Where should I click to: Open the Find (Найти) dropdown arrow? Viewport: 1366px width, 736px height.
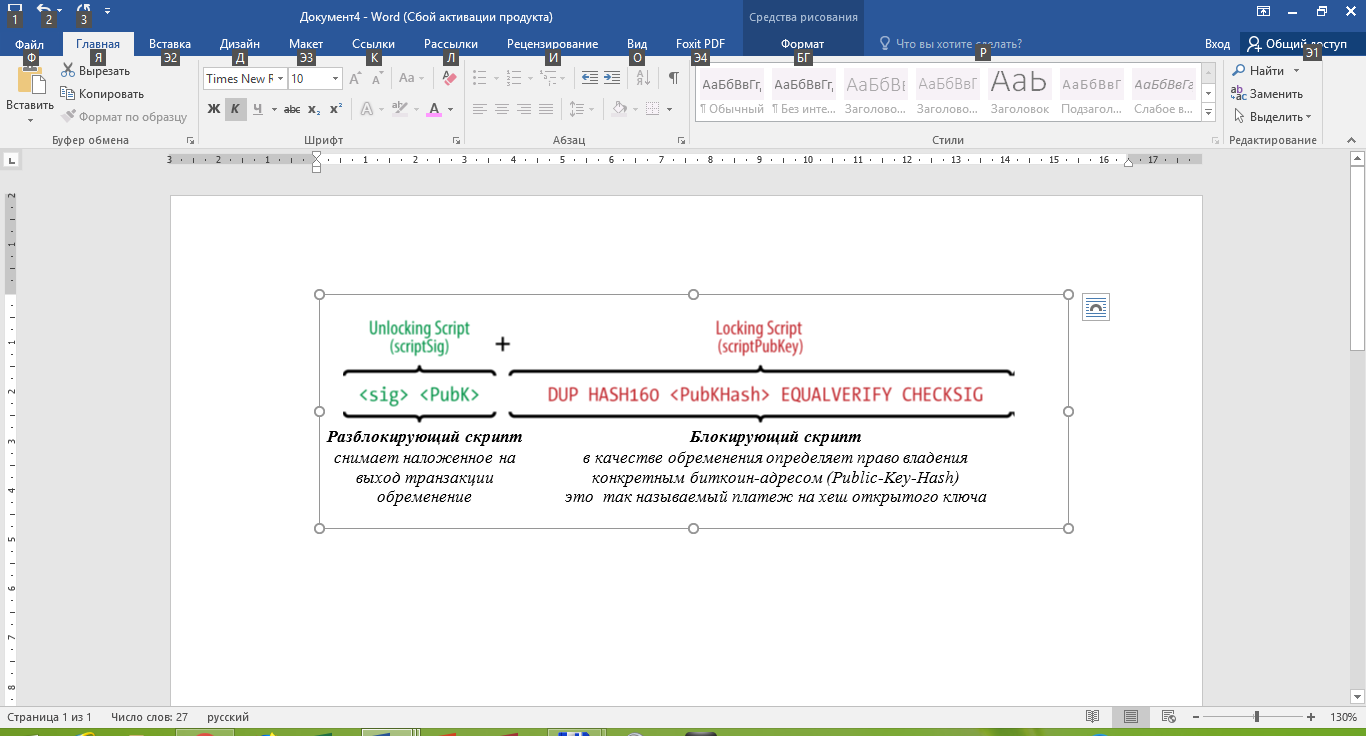pyautogui.click(x=1297, y=71)
